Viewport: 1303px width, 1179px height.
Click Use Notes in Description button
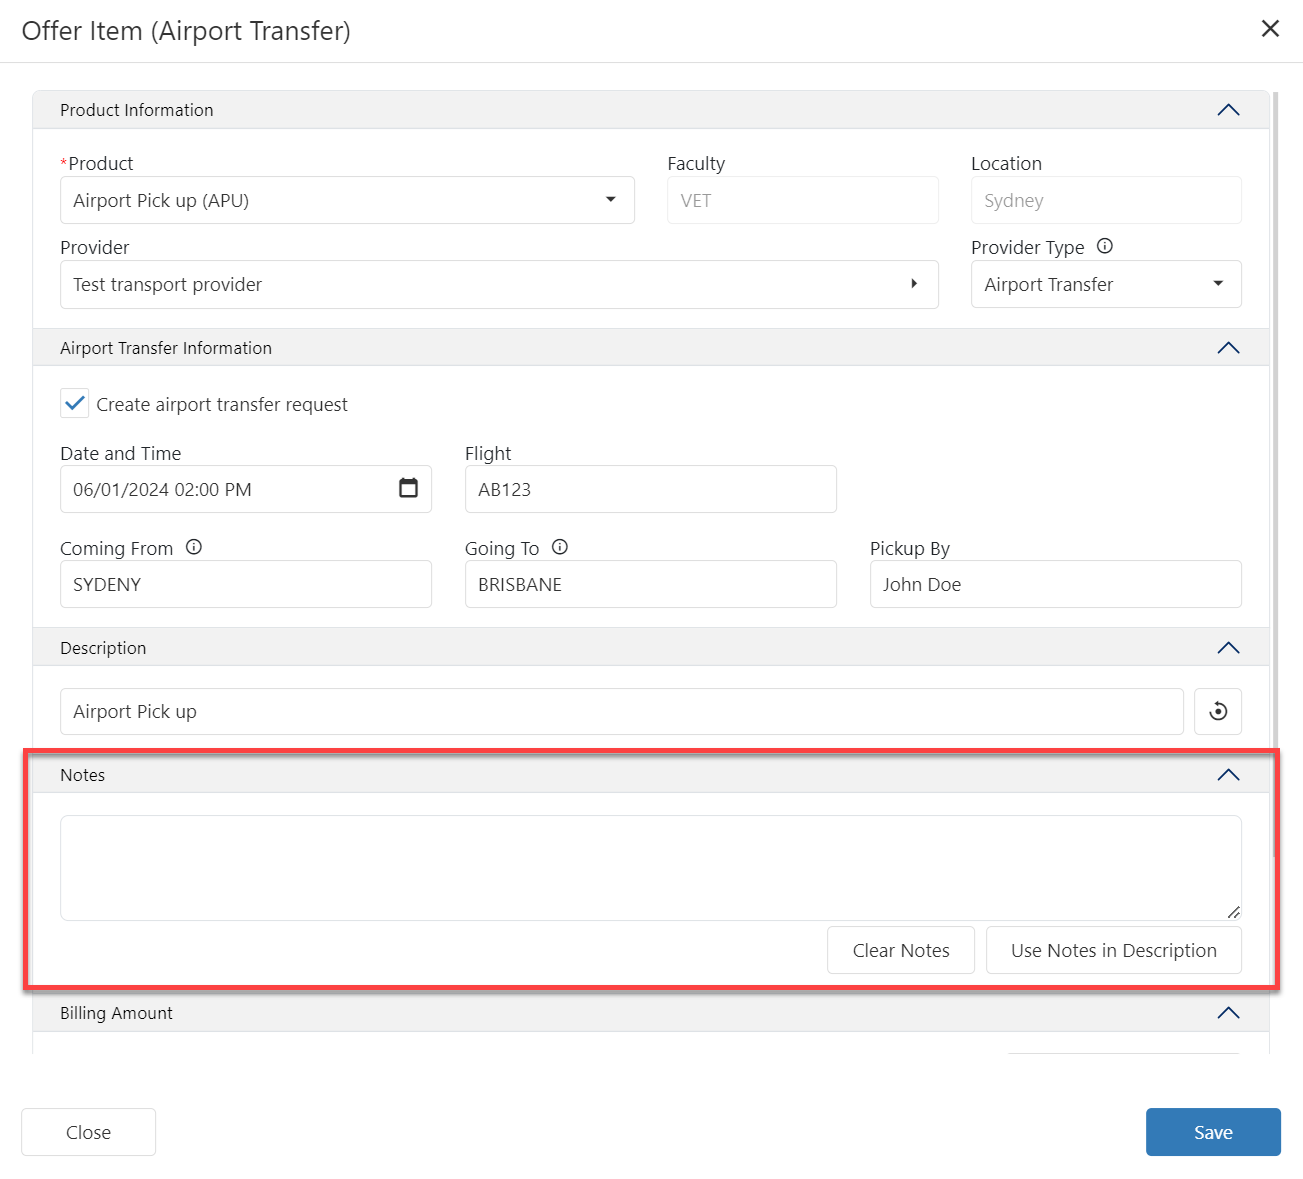click(x=1113, y=950)
